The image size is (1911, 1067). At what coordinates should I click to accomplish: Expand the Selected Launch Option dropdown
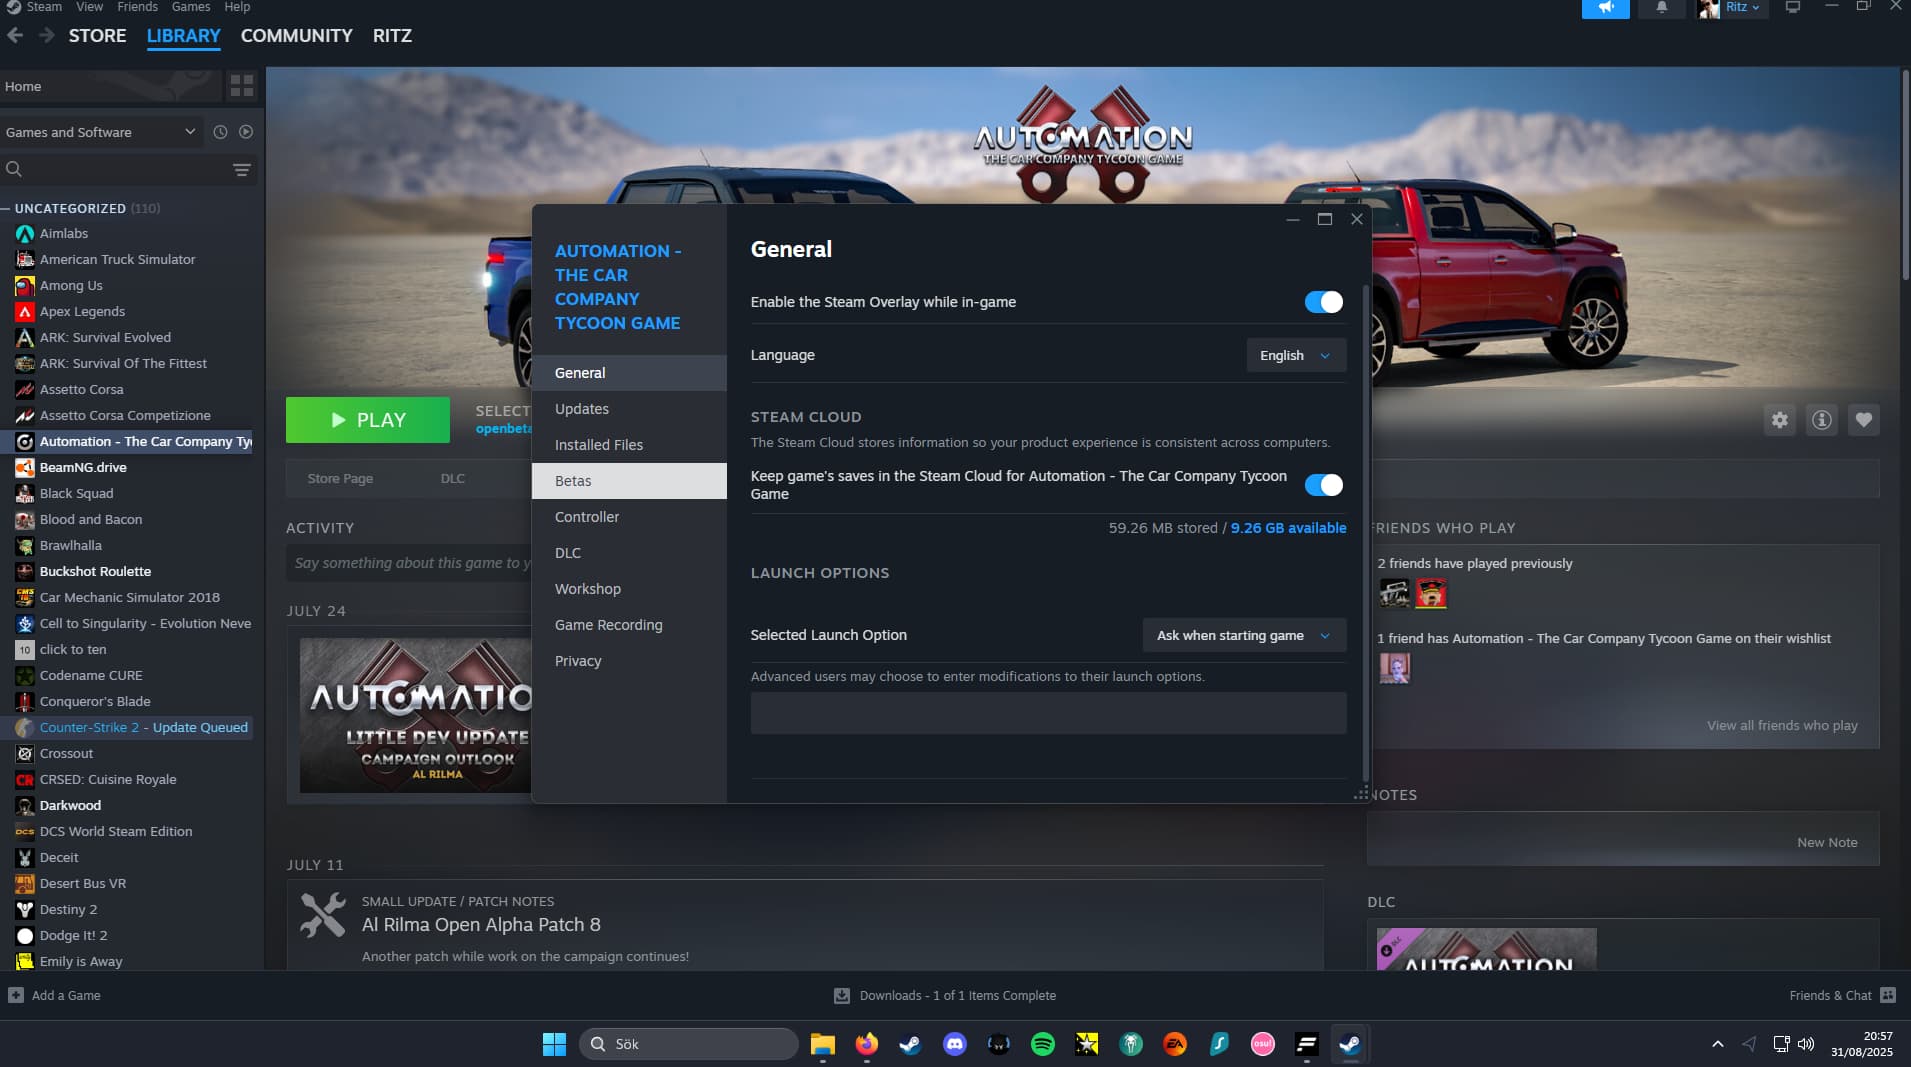tap(1243, 635)
